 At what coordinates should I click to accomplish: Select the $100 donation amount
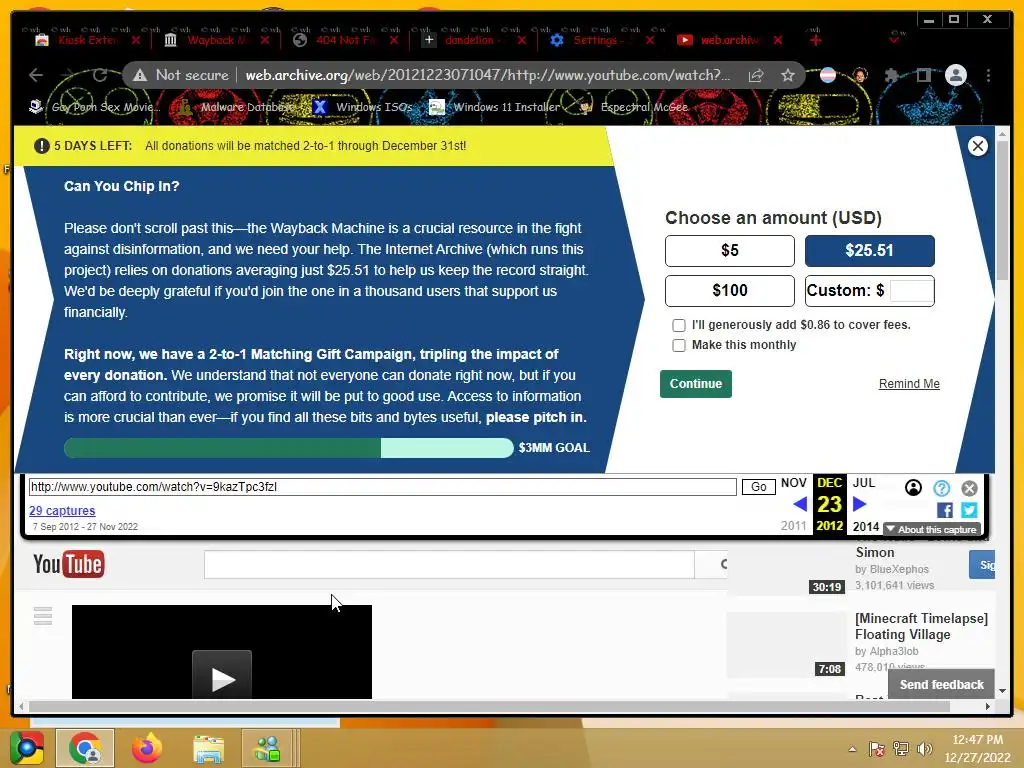click(729, 291)
